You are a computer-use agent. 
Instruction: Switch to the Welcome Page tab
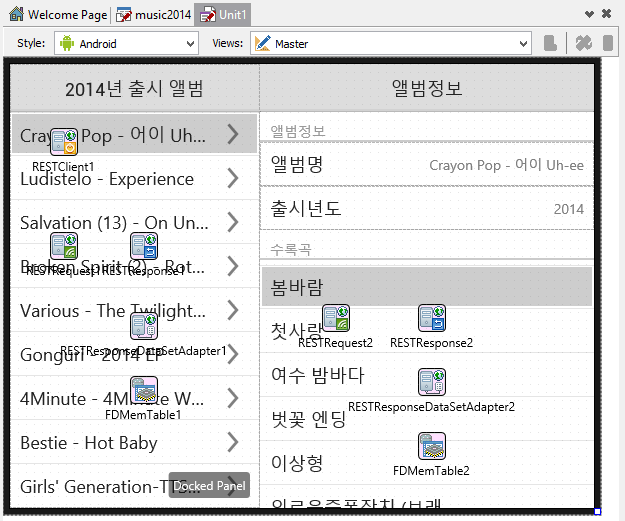pos(59,14)
